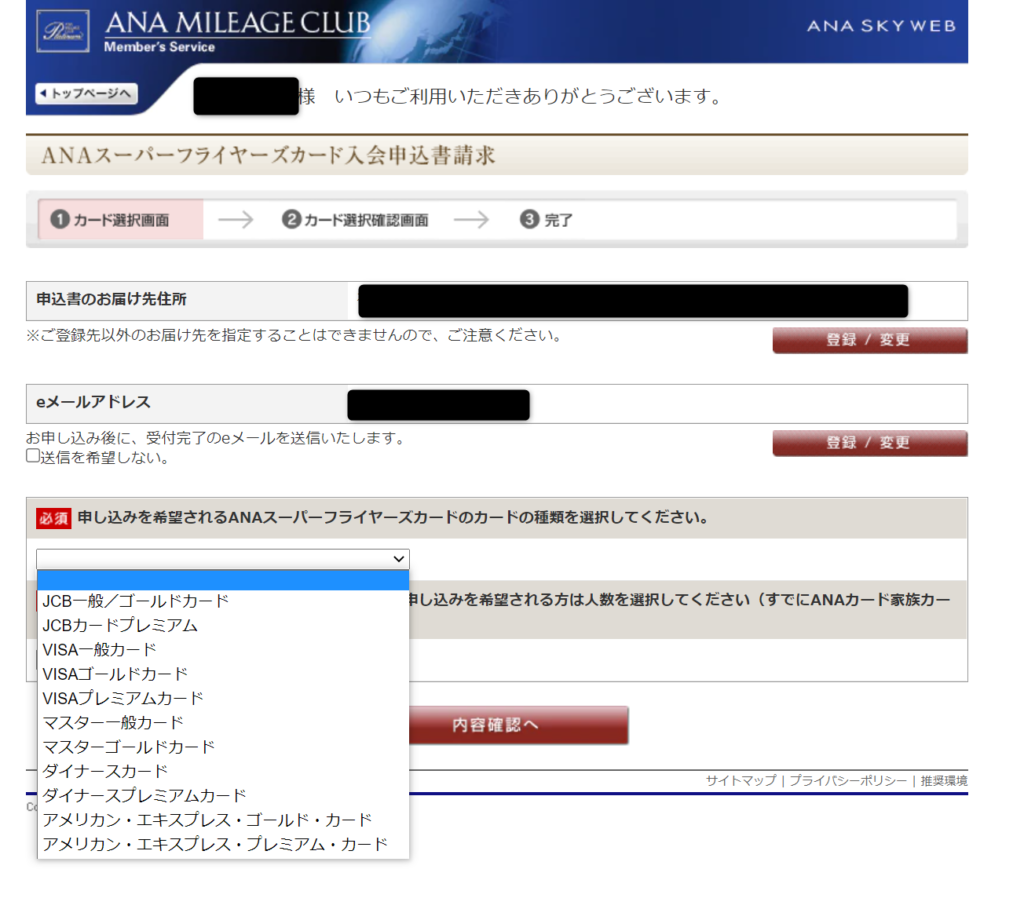Viewport: 1024px width, 902px height.
Task: Open the 推奨環境 link
Action: pos(944,781)
